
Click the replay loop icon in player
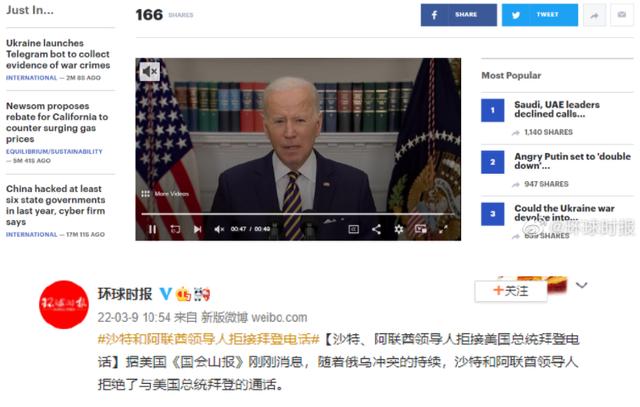pyautogui.click(x=175, y=229)
